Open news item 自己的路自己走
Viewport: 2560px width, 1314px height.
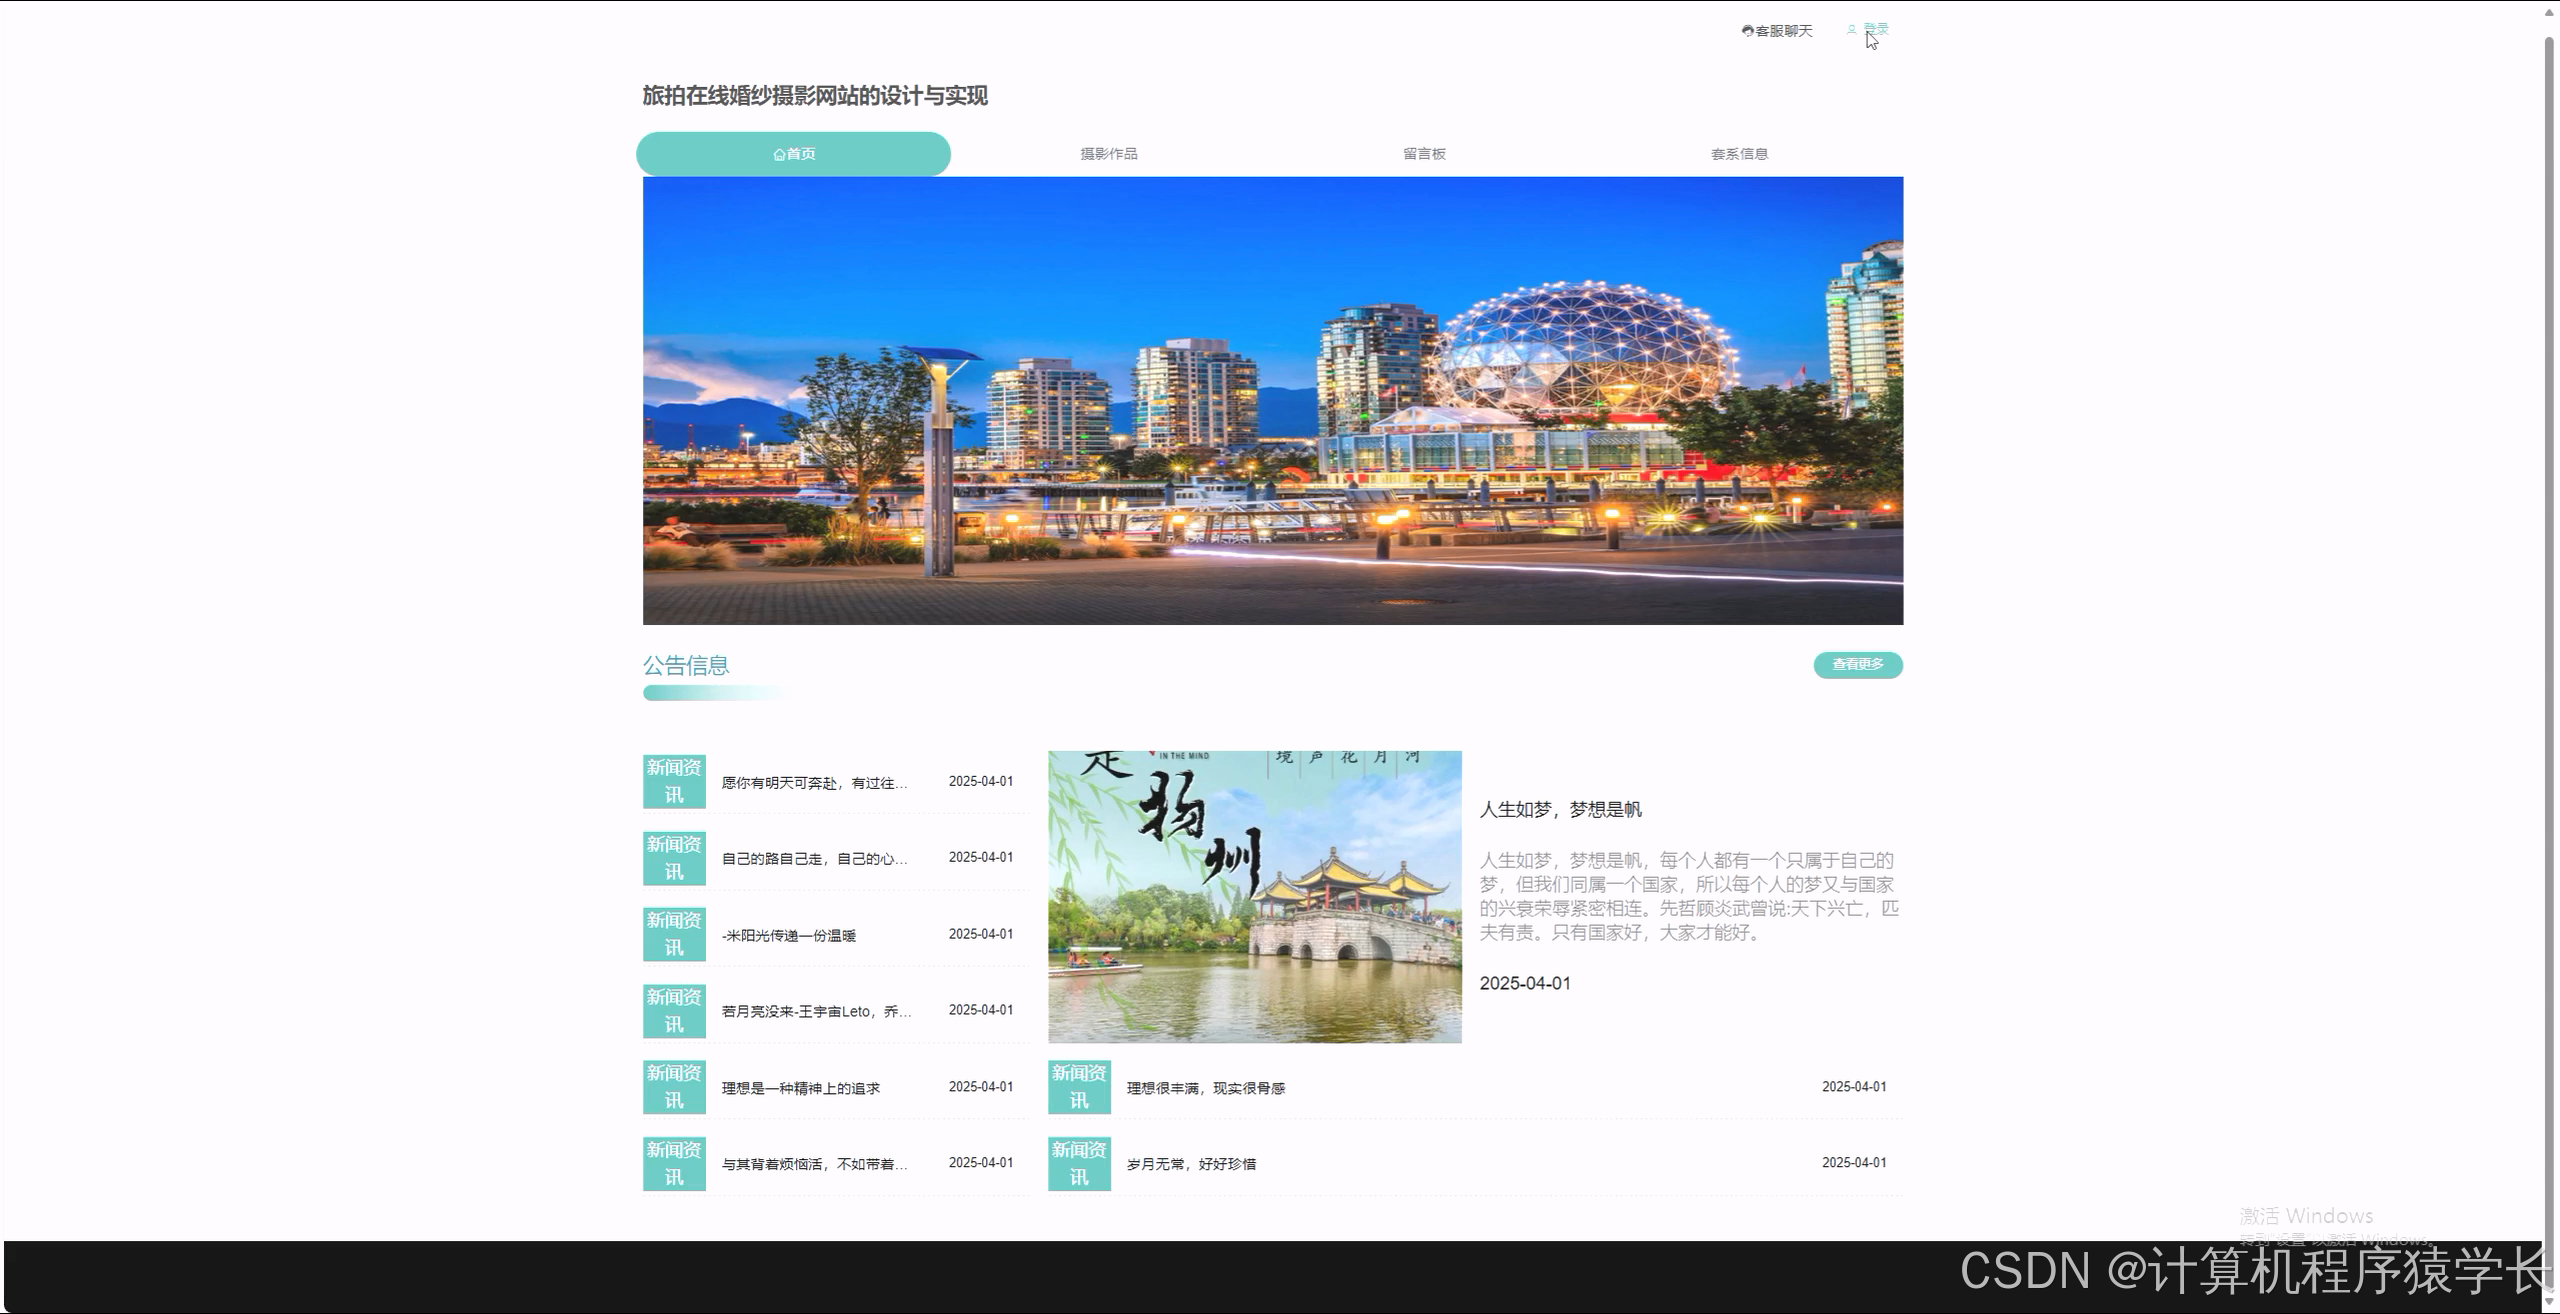812,857
